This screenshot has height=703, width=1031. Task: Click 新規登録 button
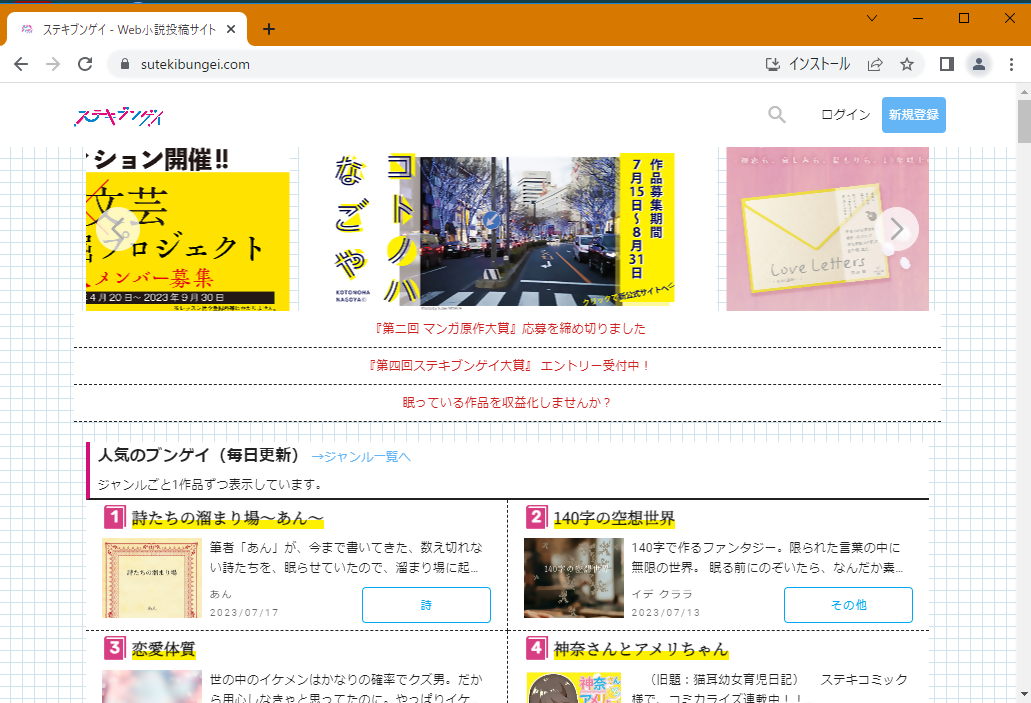tap(913, 114)
